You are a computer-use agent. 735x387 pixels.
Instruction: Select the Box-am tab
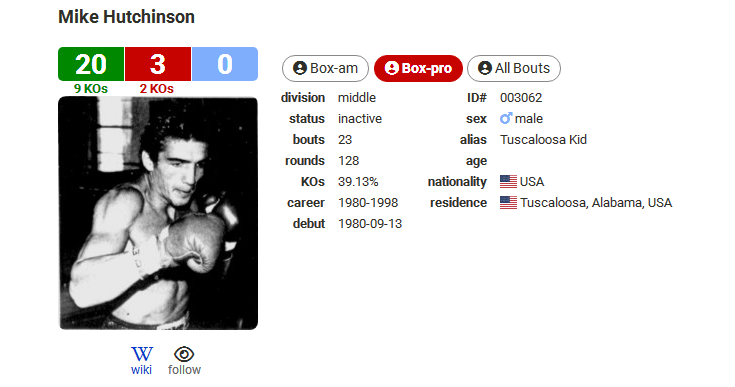point(325,68)
